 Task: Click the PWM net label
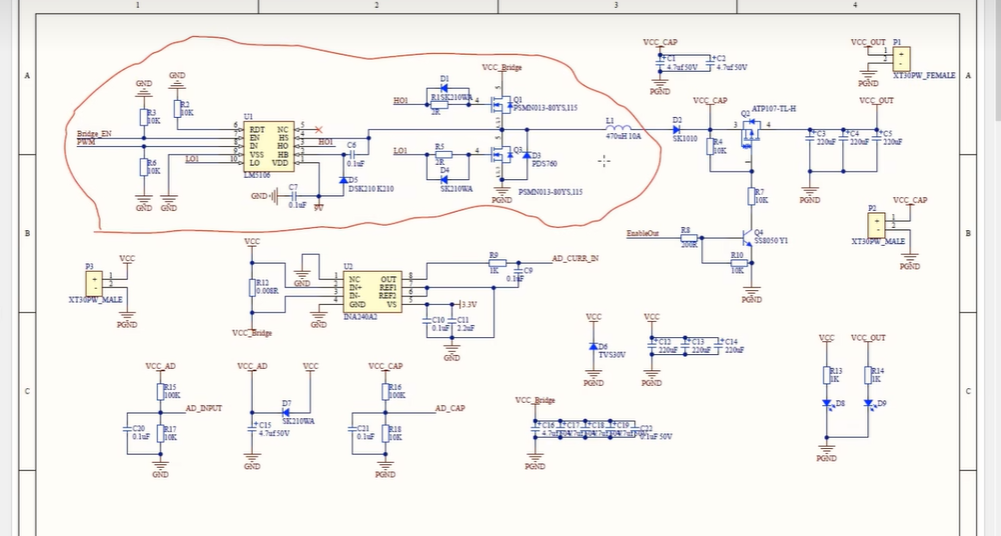click(86, 142)
